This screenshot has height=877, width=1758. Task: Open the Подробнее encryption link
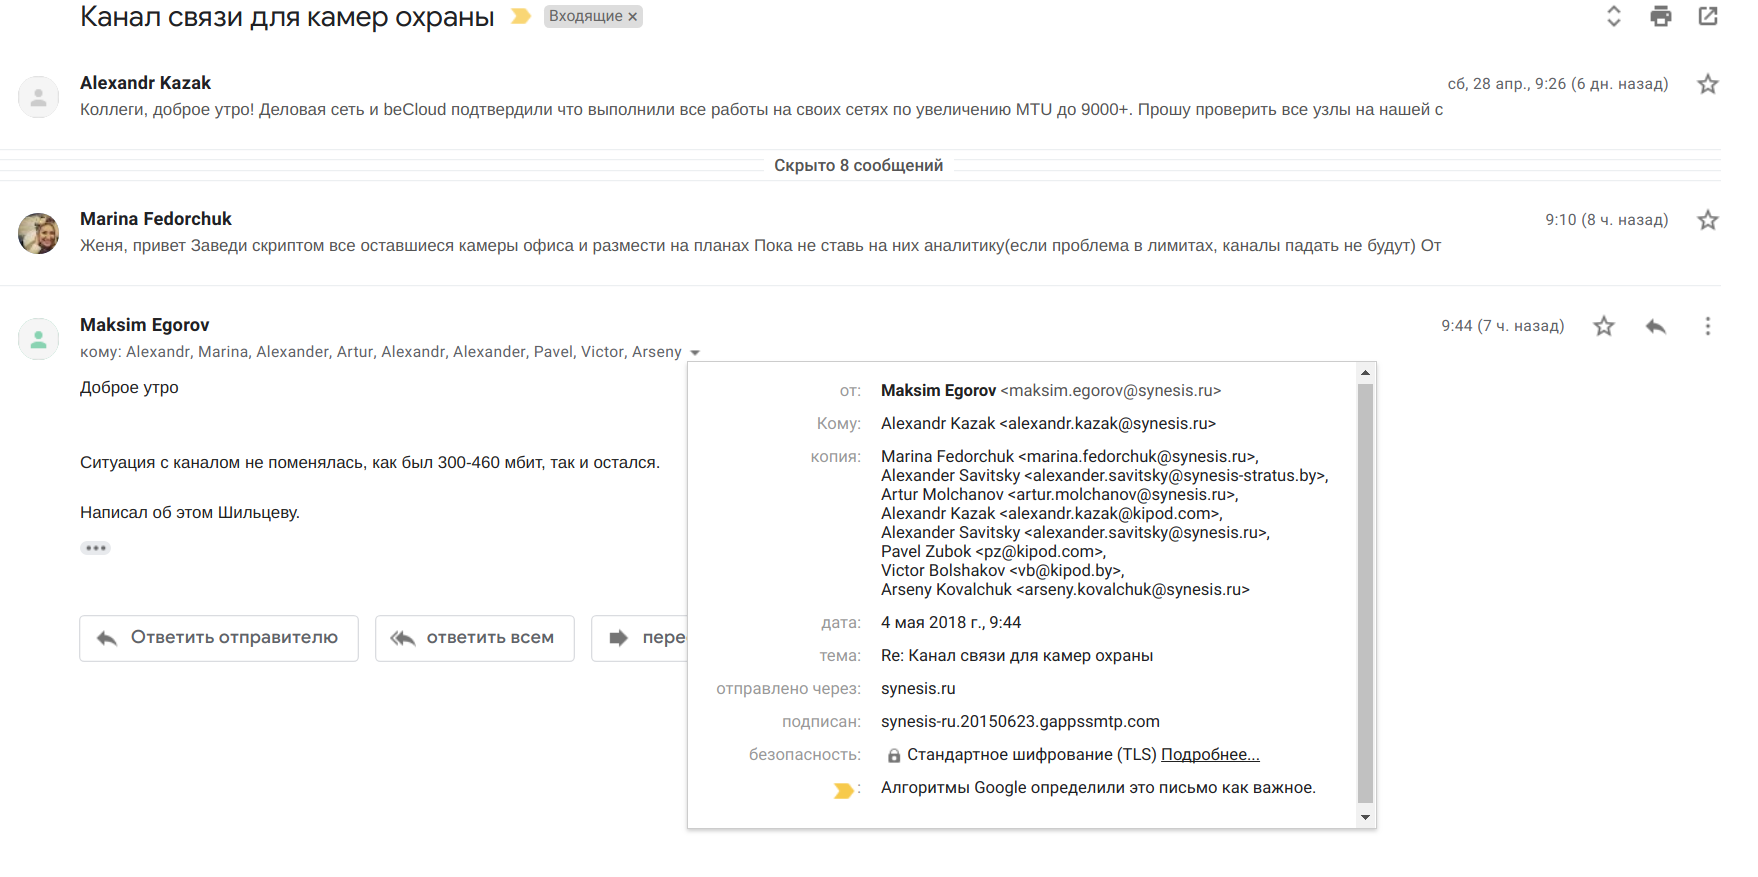click(1210, 755)
